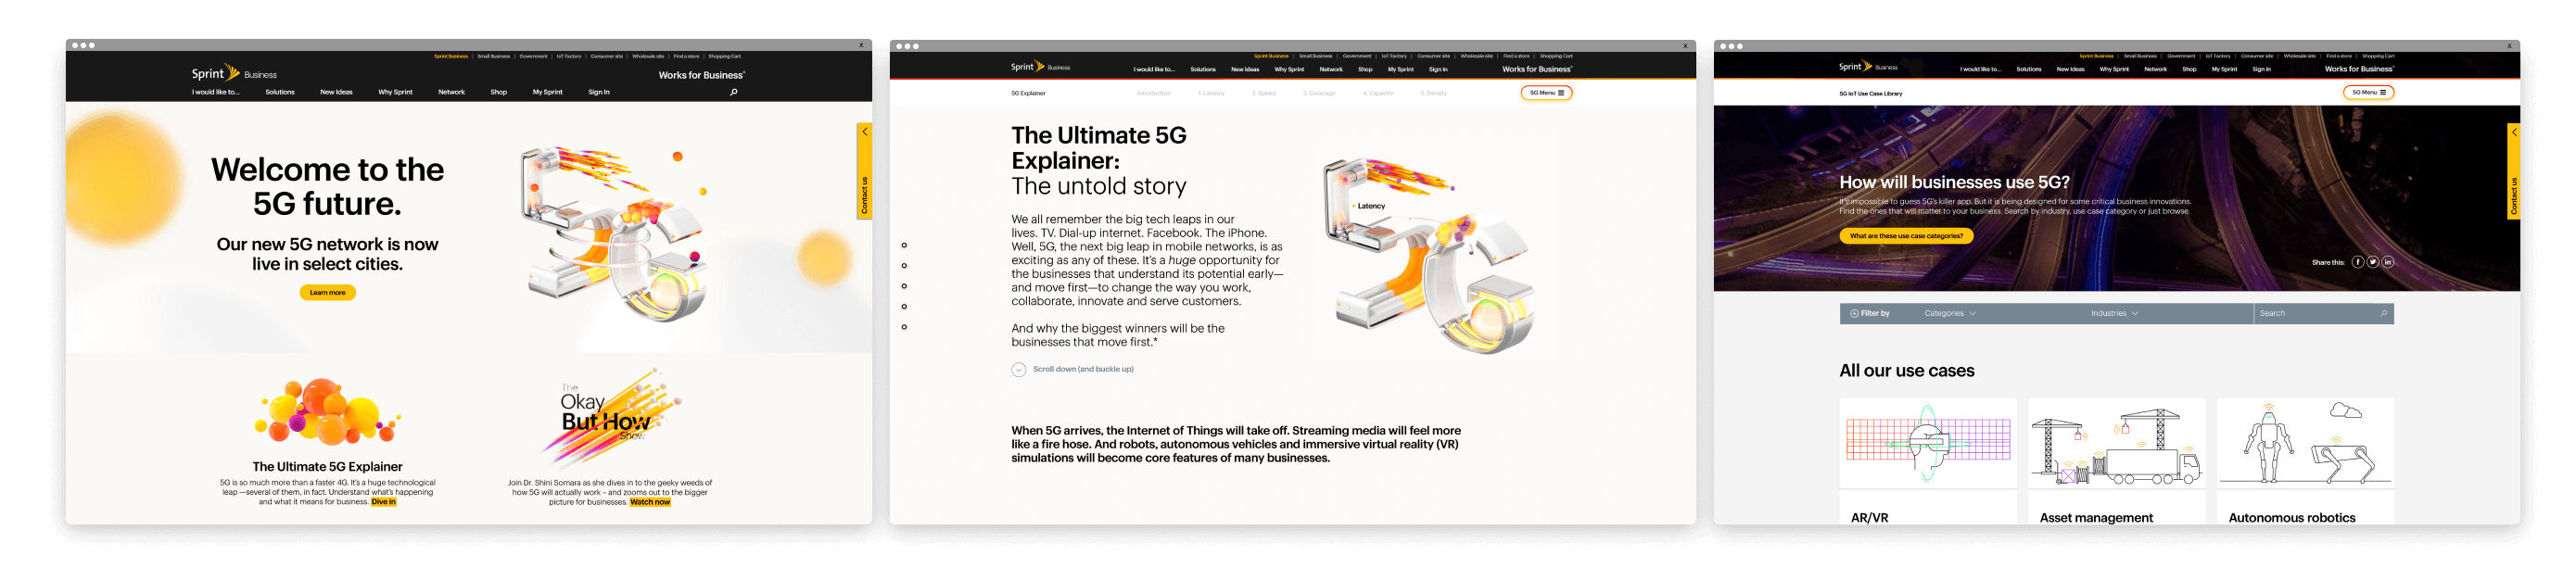The height and width of the screenshot is (580, 2576).
Task: Open the 5G Menu on the use case library page
Action: (2368, 92)
